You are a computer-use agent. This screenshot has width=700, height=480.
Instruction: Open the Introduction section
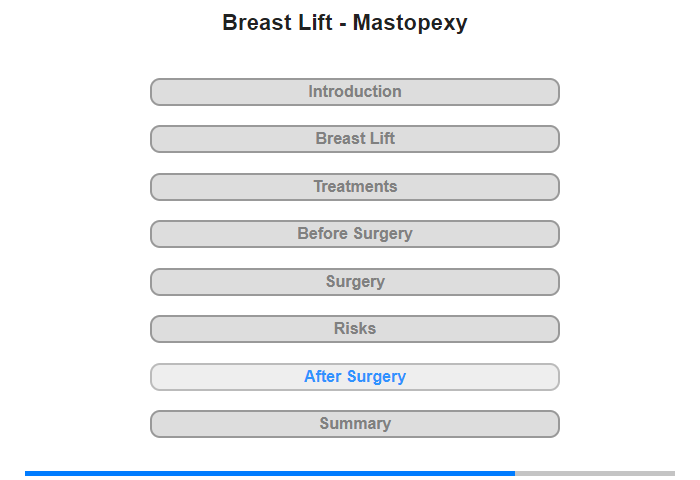tap(355, 92)
